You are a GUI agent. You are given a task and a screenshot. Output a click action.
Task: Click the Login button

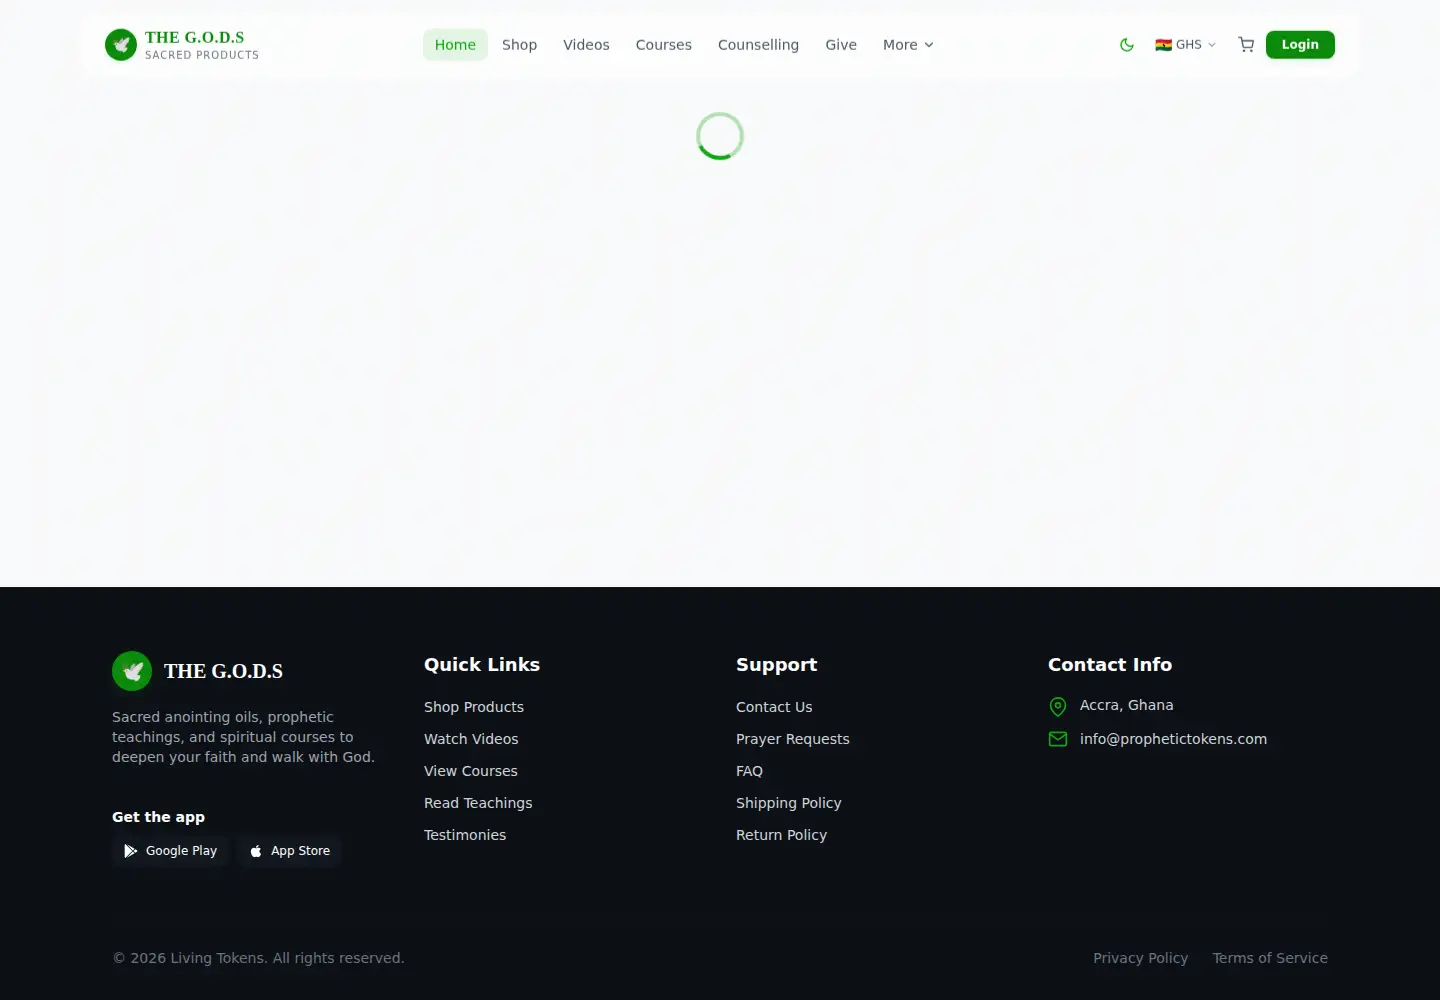(1300, 45)
